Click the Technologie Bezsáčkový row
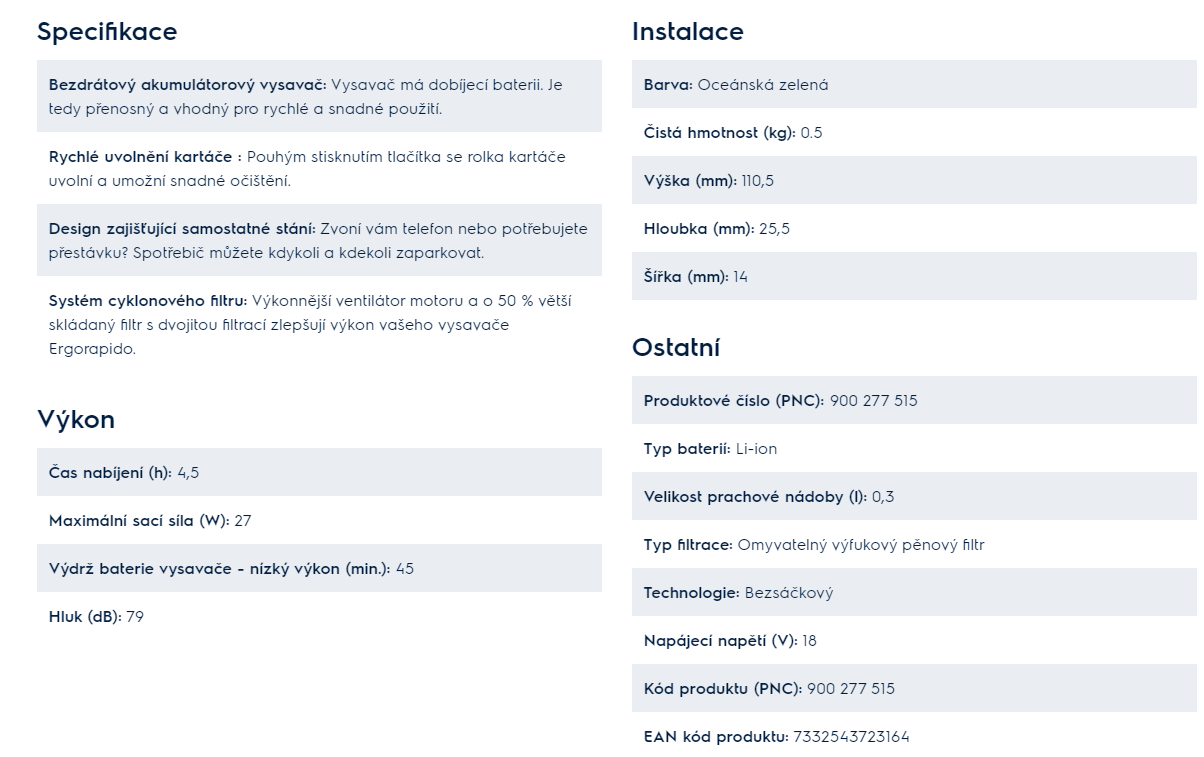Viewport: 1204px width, 757px height. click(x=914, y=592)
